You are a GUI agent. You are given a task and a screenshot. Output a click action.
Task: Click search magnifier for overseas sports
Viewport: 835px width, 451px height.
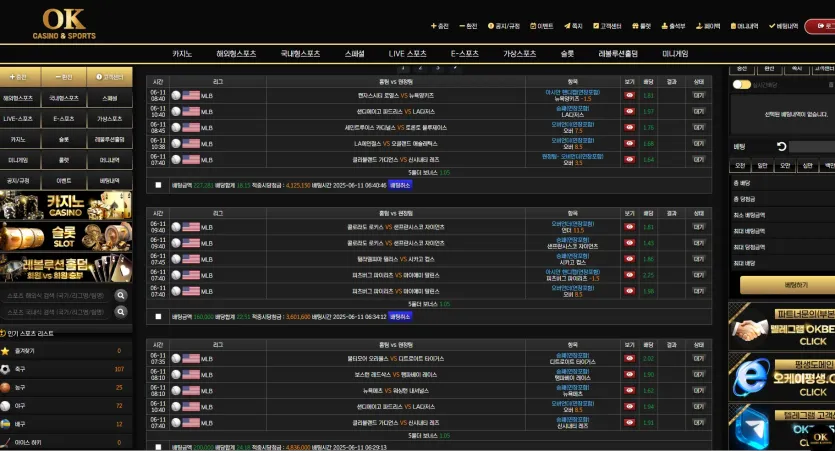(121, 296)
